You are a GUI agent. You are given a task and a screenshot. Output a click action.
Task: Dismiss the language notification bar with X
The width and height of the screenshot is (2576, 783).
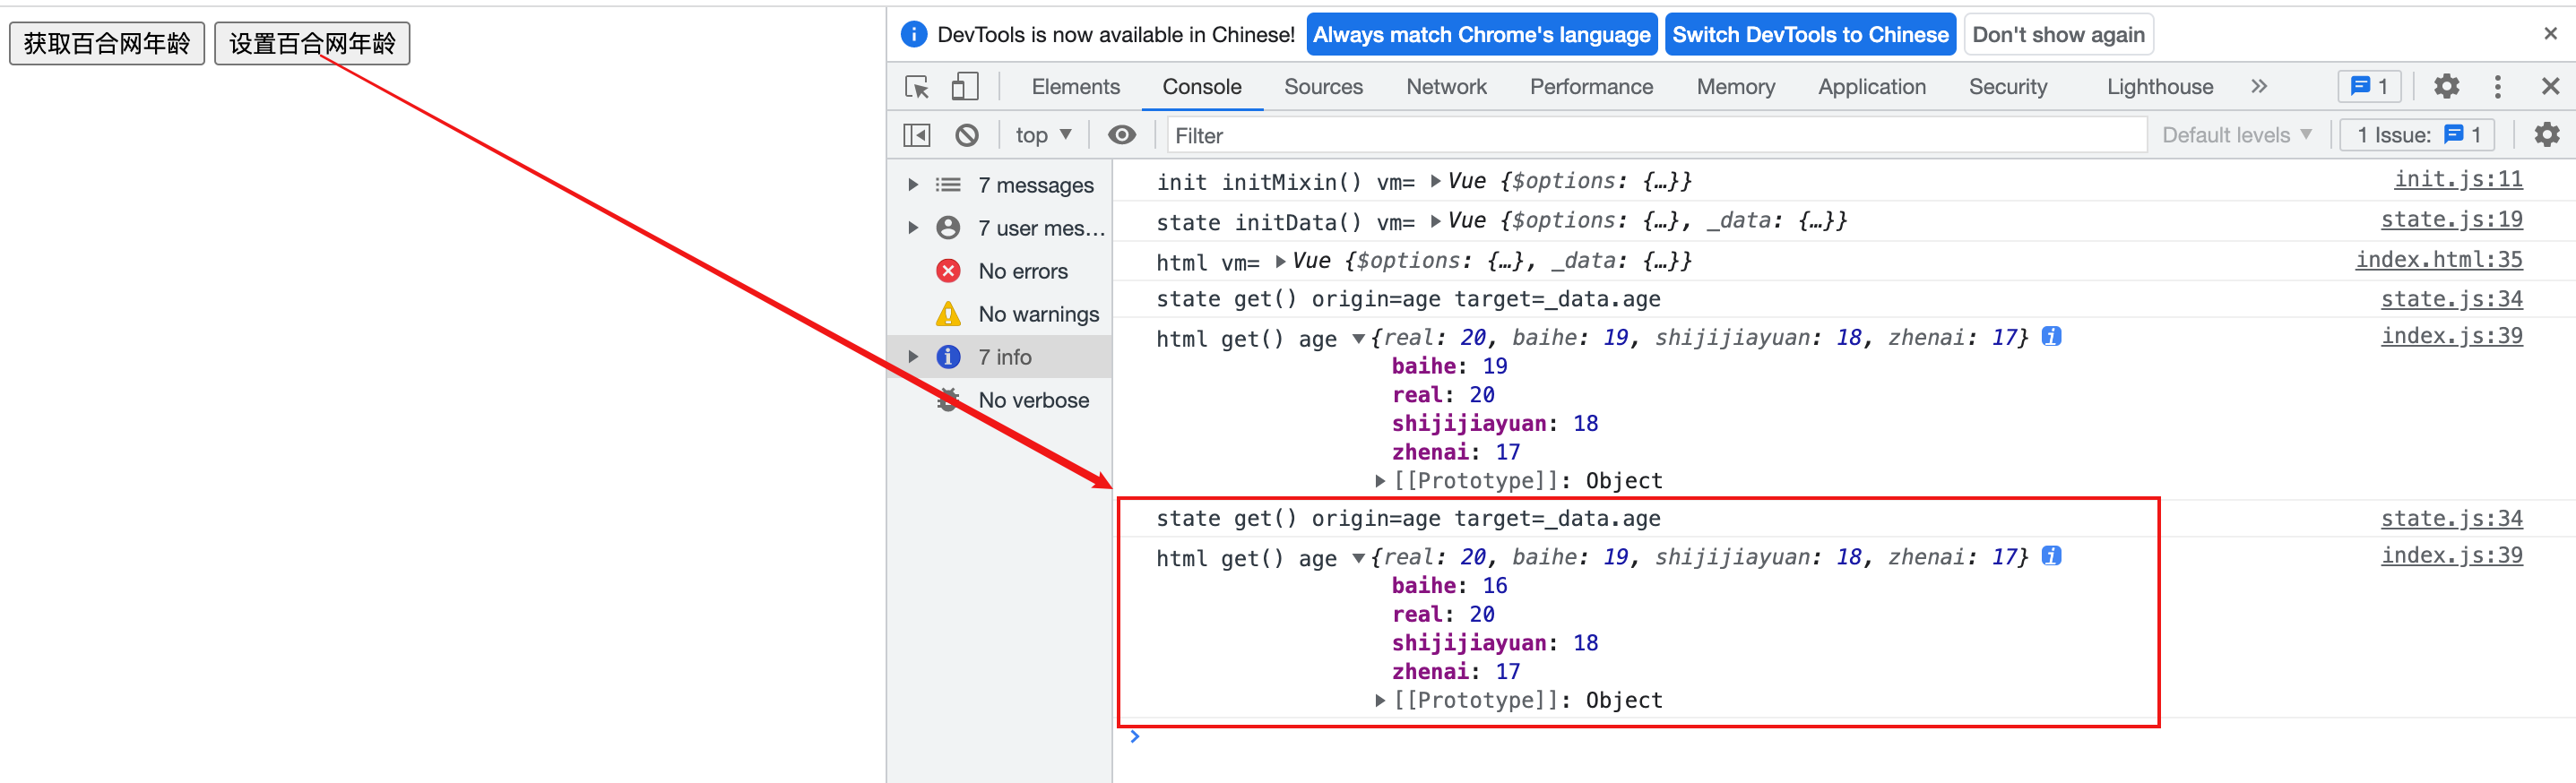click(x=2551, y=34)
